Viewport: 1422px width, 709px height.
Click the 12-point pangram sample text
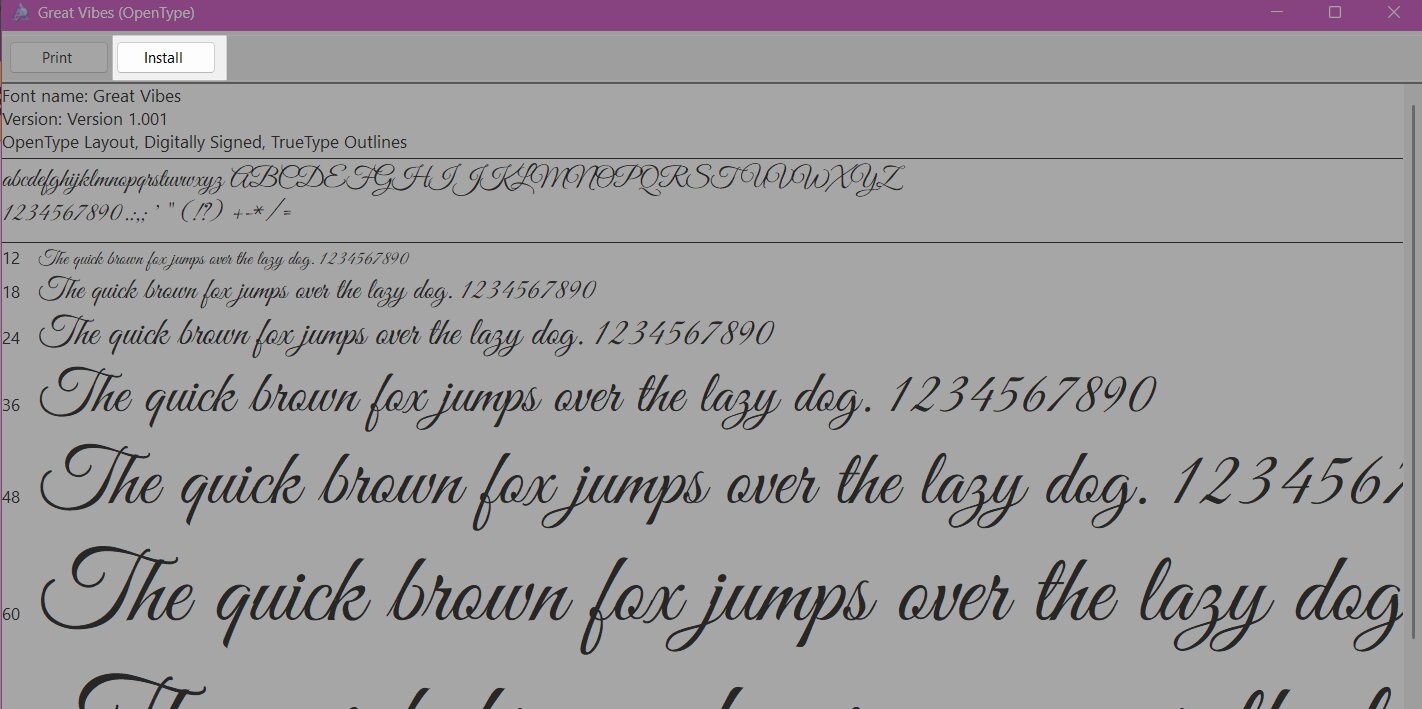(224, 259)
